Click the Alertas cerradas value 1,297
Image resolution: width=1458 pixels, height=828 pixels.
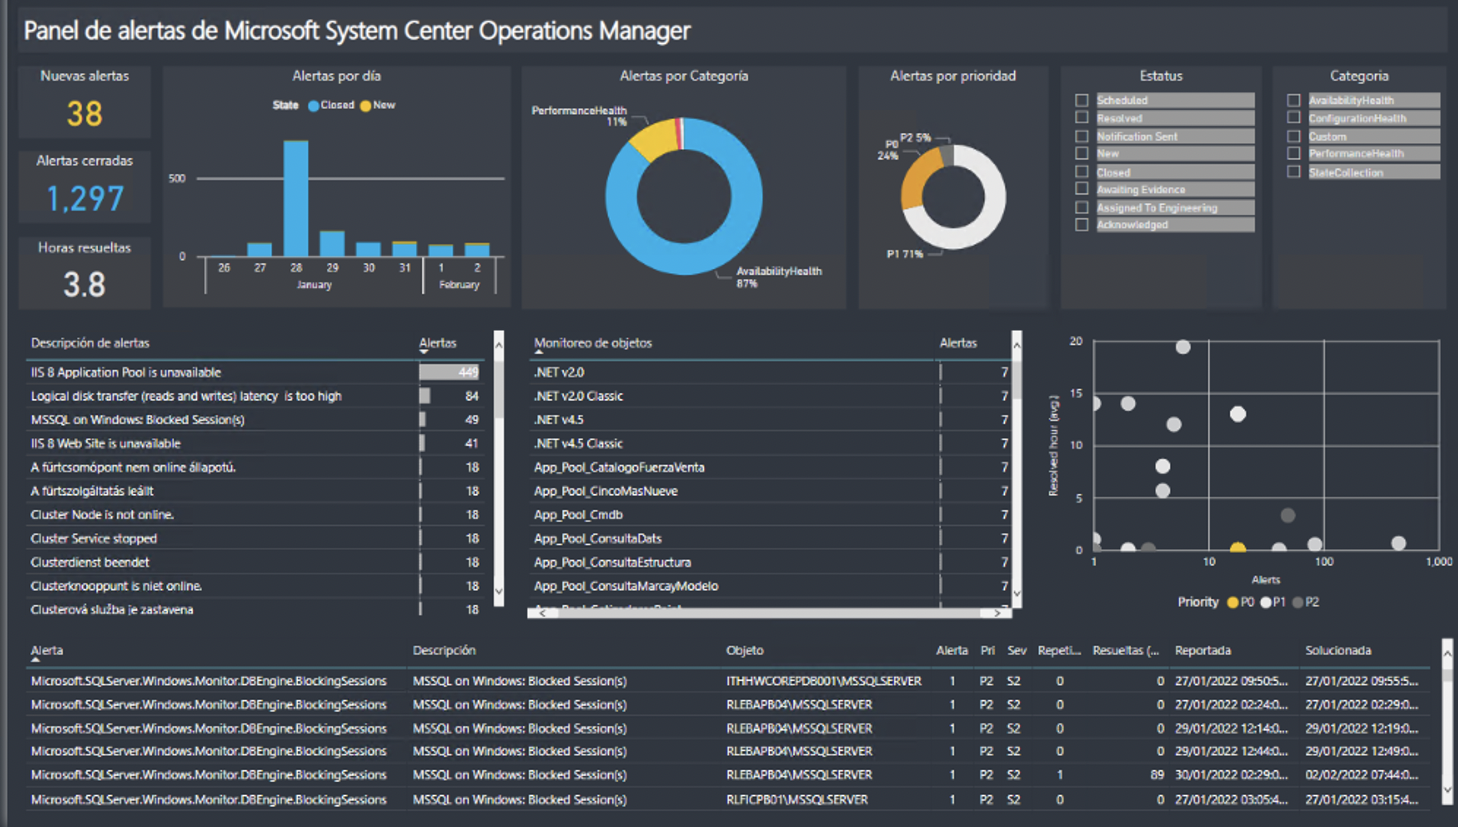85,199
